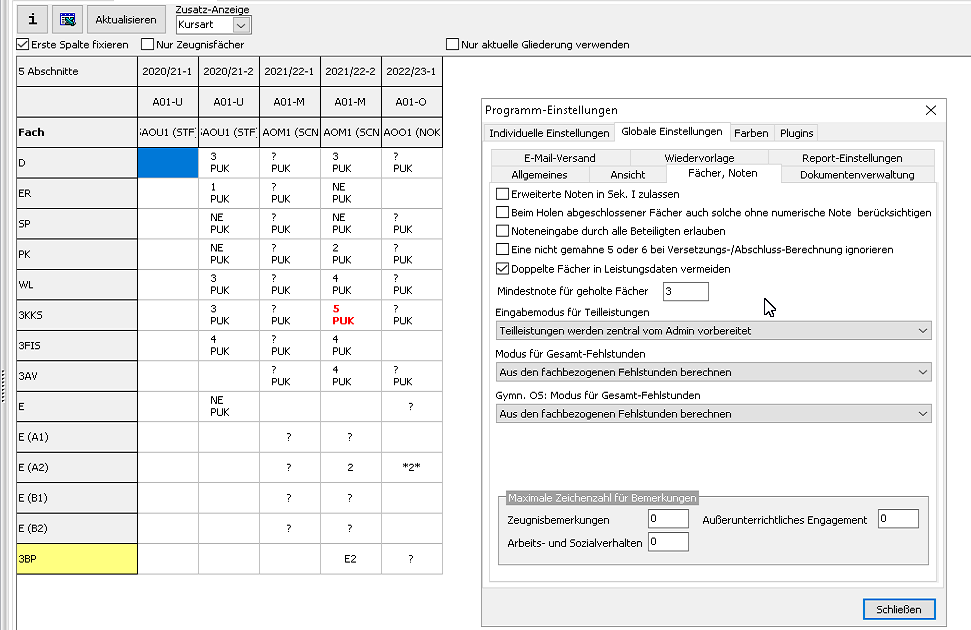Enable Nur aktuelle Gliederung verwenden
The height and width of the screenshot is (630, 971).
click(453, 45)
